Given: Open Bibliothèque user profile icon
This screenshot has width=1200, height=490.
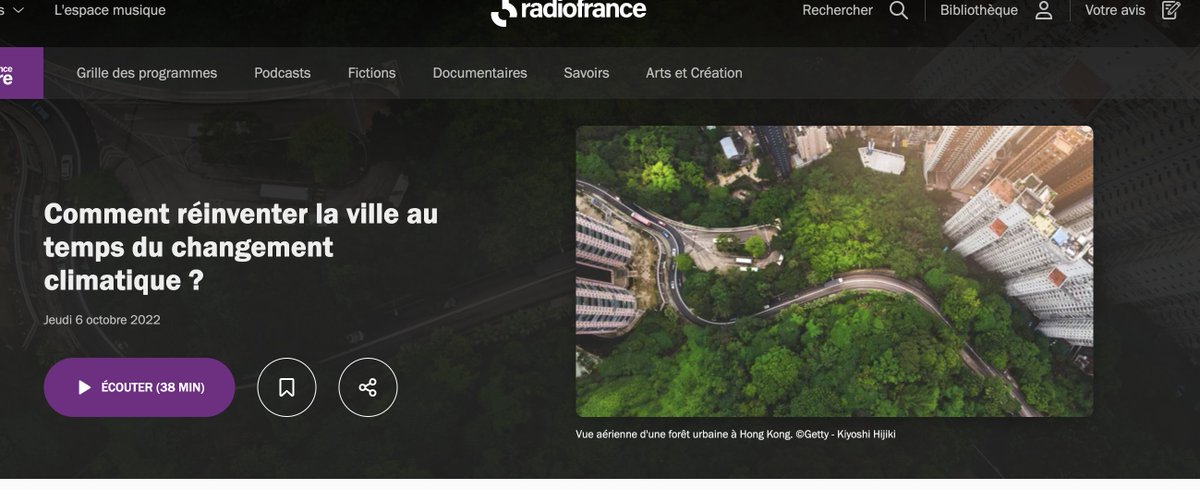Looking at the screenshot, I should (x=1044, y=11).
